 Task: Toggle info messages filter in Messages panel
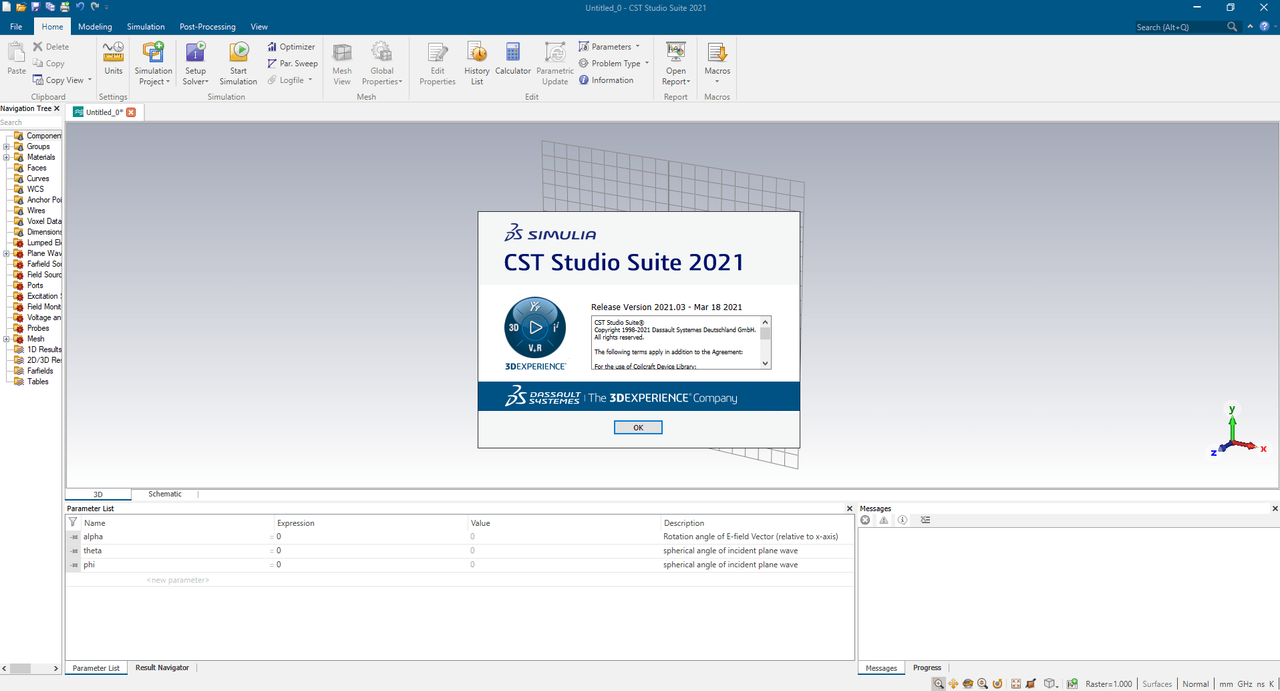pyautogui.click(x=902, y=520)
